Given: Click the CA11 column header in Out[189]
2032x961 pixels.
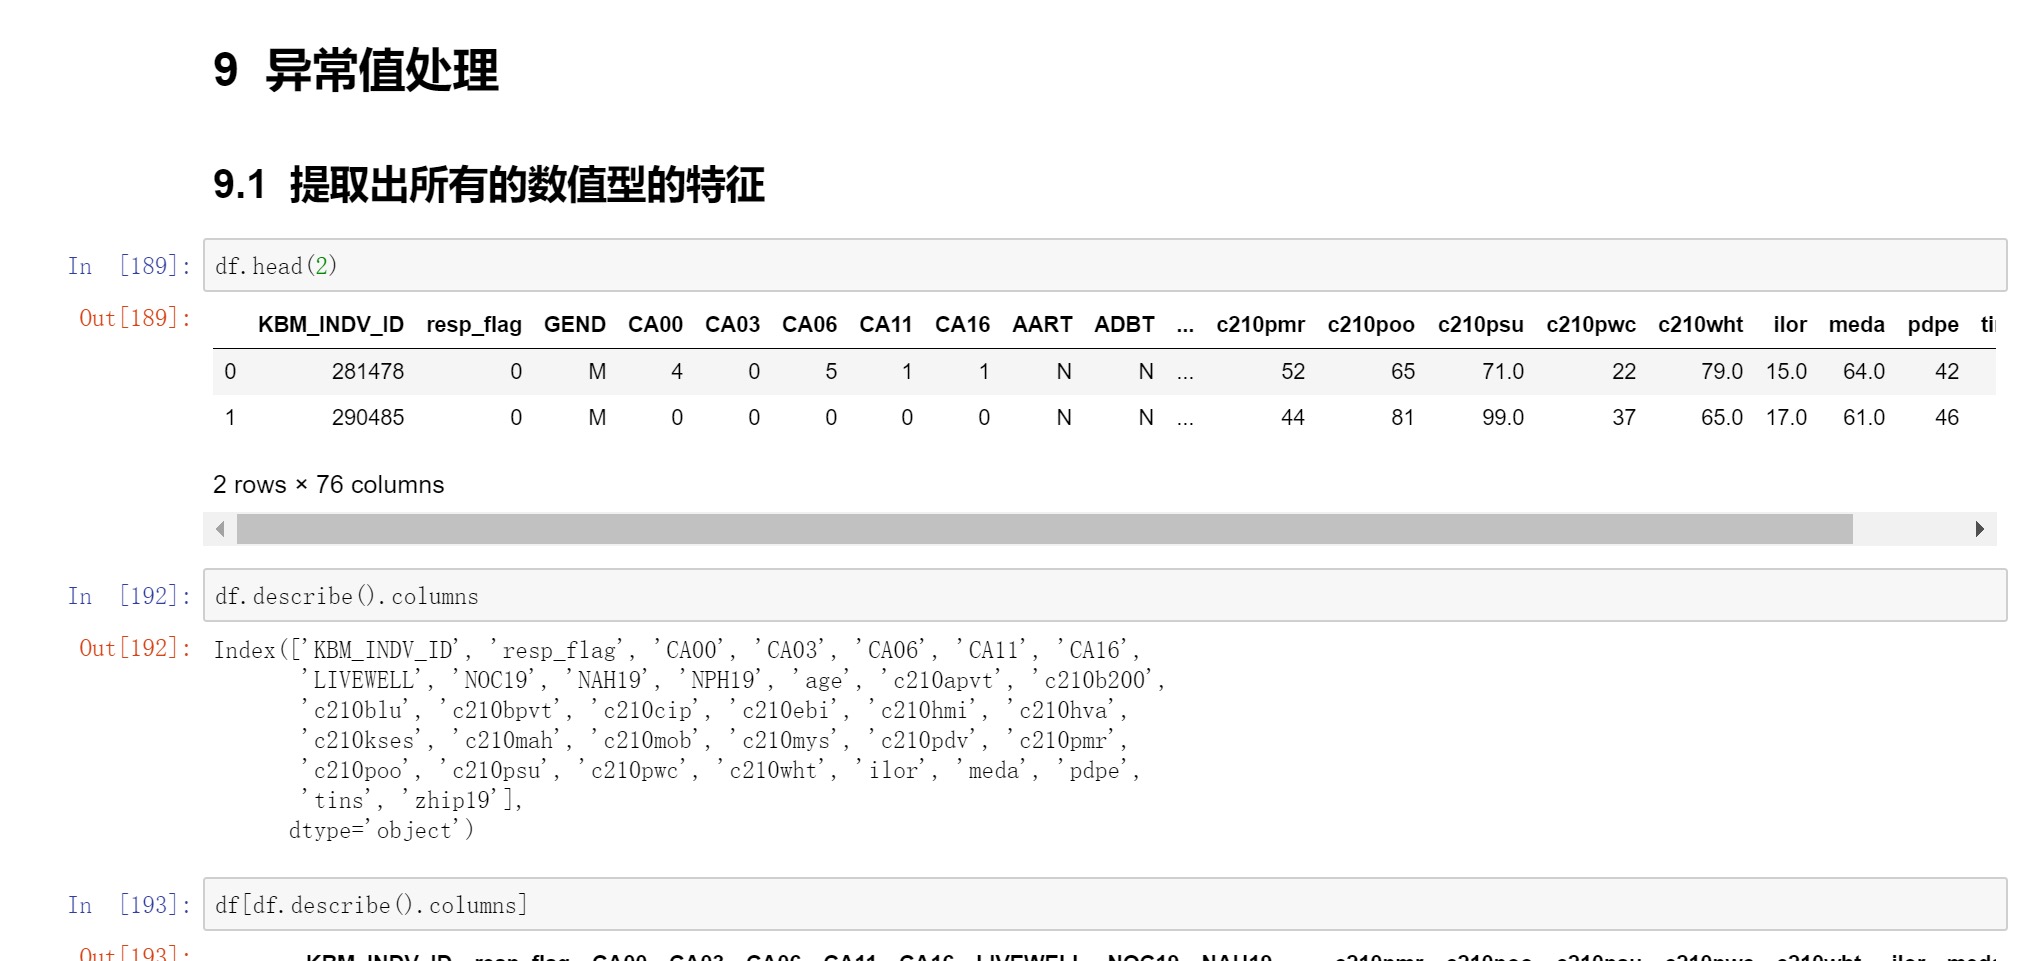Looking at the screenshot, I should click(x=886, y=325).
